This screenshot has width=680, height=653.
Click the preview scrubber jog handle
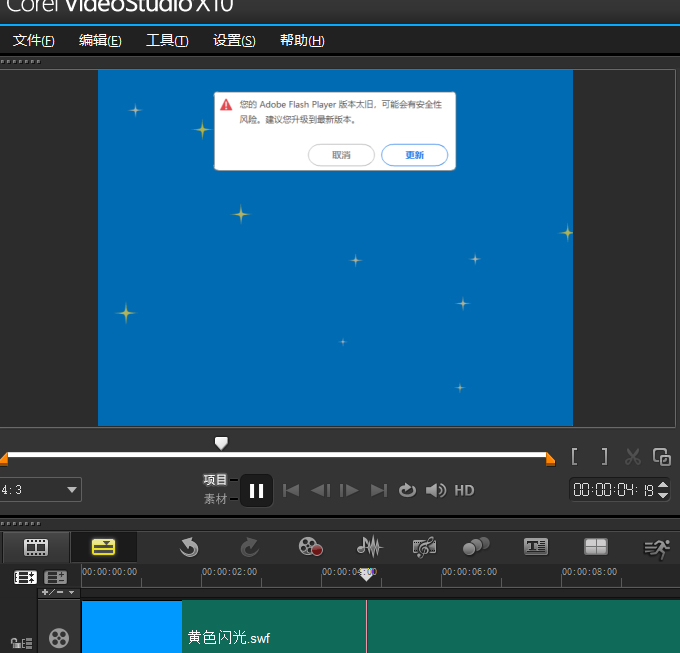click(x=221, y=443)
